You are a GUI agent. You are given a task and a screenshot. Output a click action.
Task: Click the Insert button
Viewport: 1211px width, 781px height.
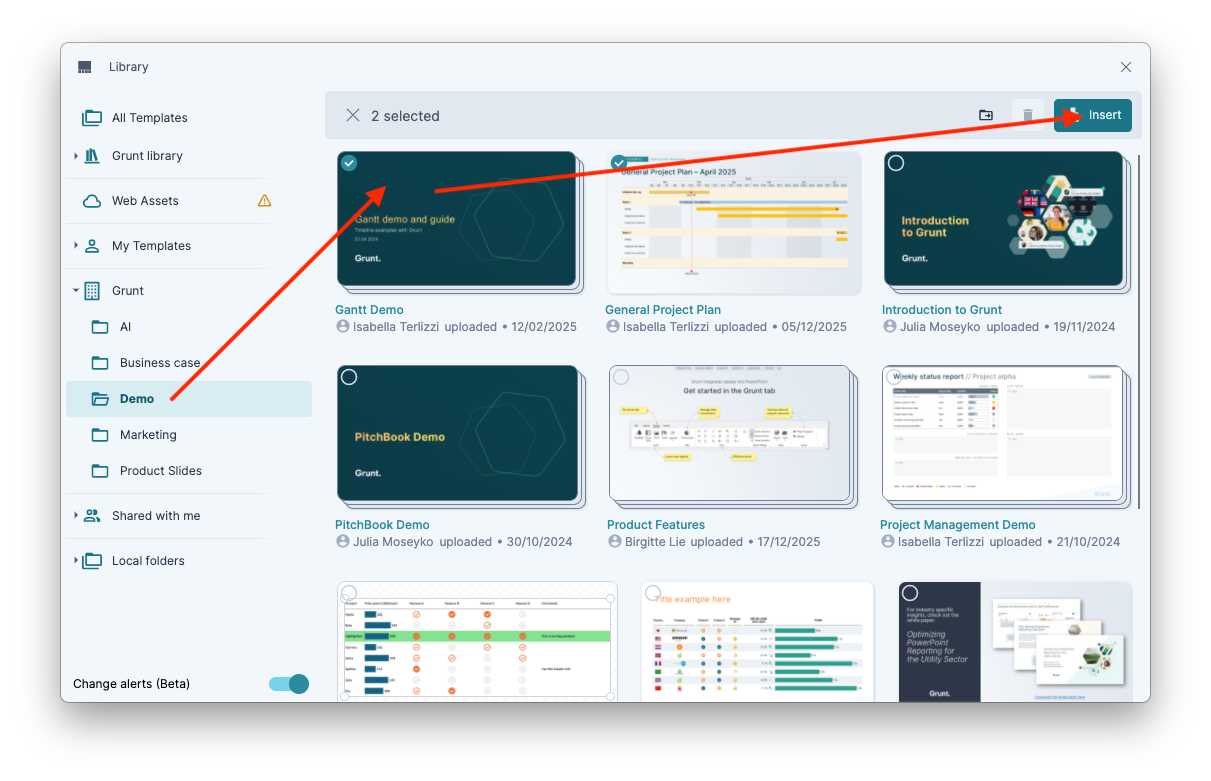point(1093,115)
